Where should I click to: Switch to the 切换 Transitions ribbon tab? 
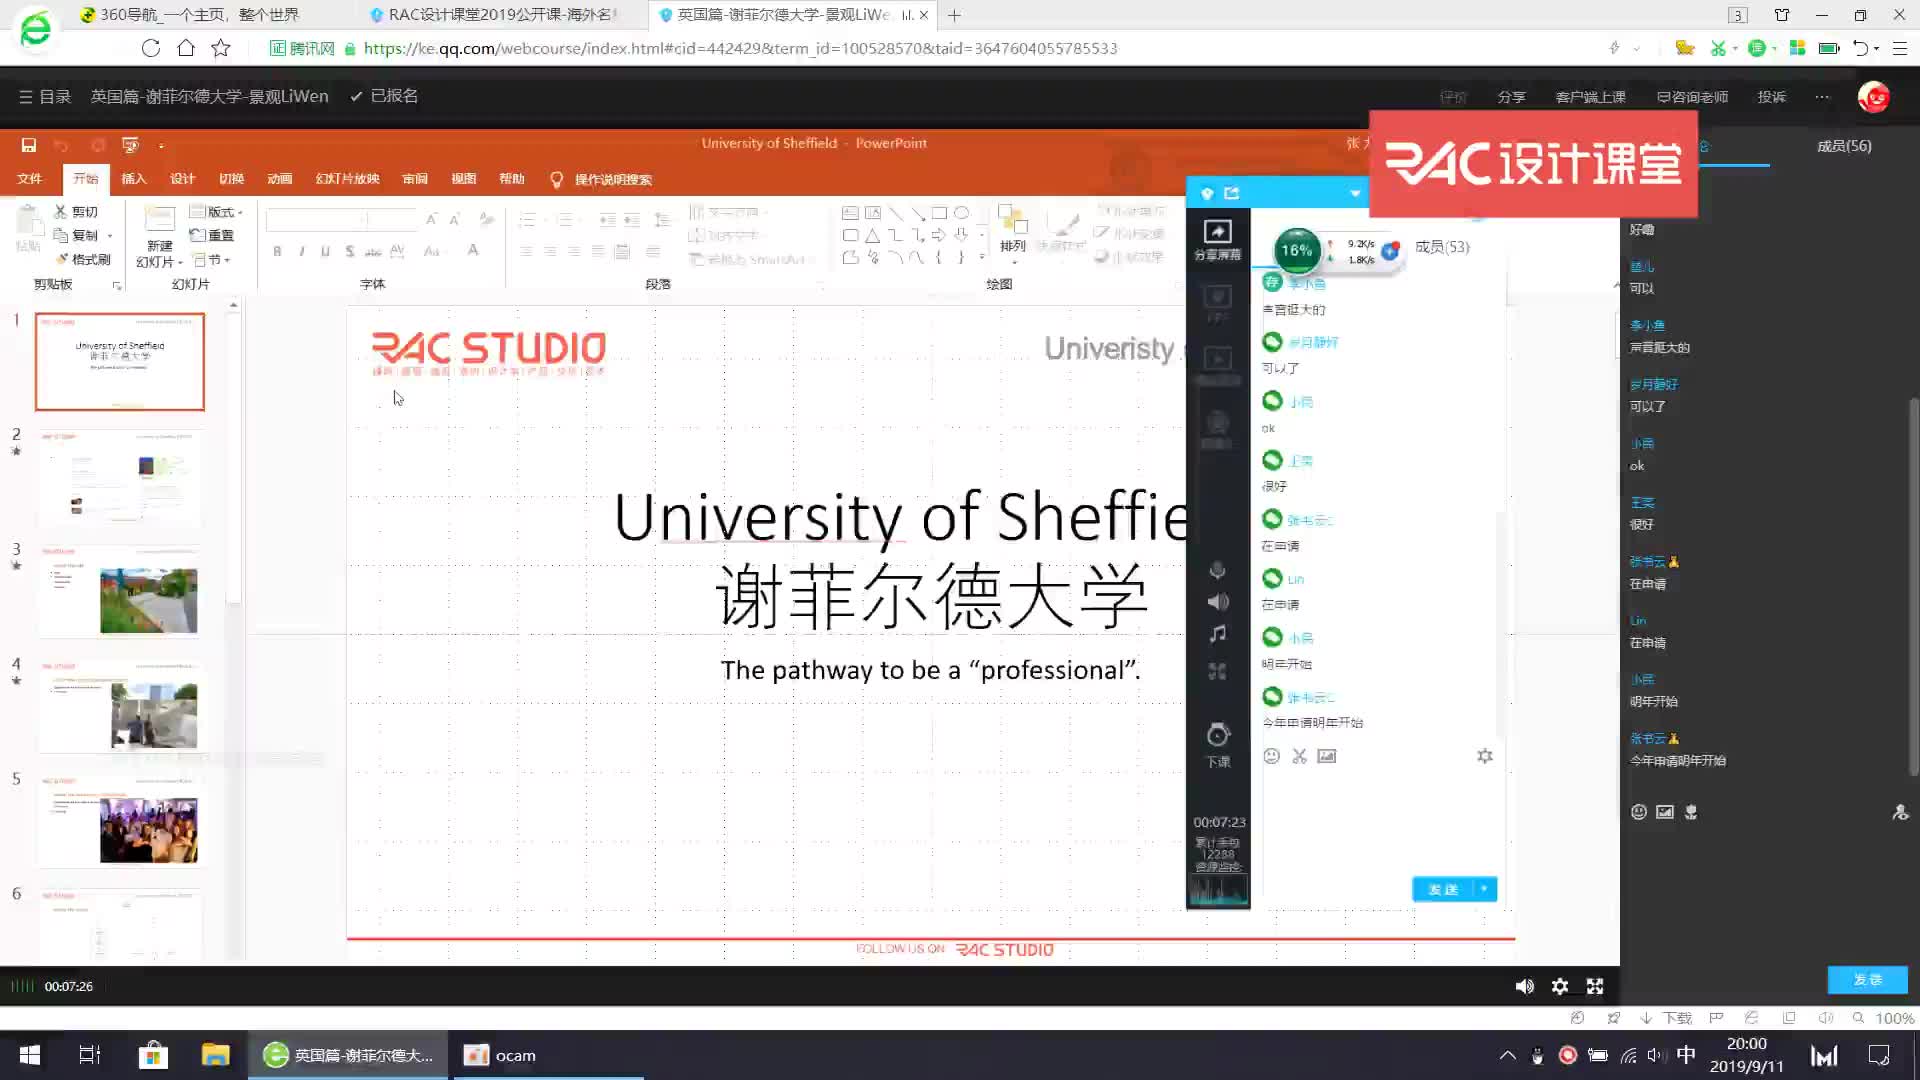click(231, 179)
